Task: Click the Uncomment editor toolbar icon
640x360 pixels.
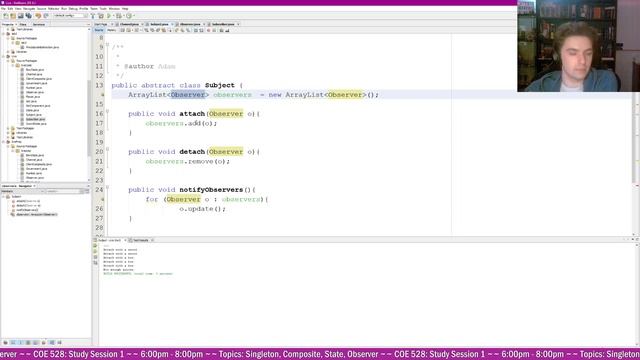Action: point(227,30)
